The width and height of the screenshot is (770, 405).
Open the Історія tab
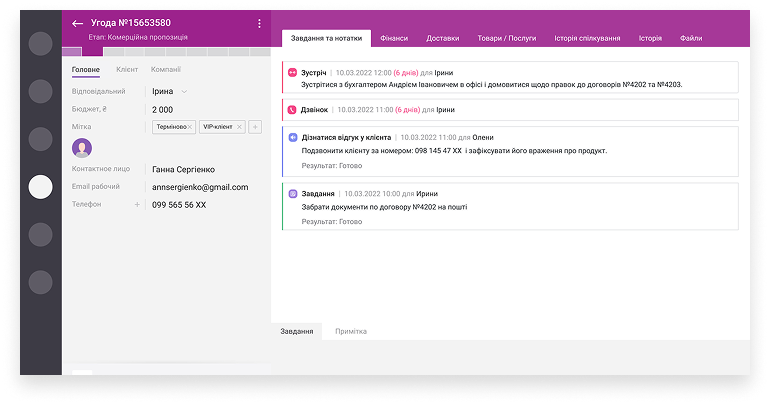pos(650,38)
